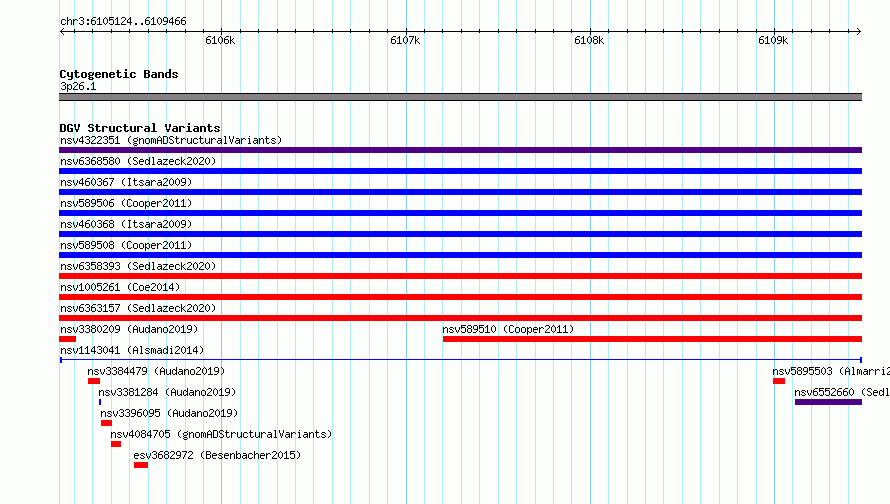Click the gray 3p26.1 cytogenetic band bar
The width and height of the screenshot is (890, 504).
point(460,97)
